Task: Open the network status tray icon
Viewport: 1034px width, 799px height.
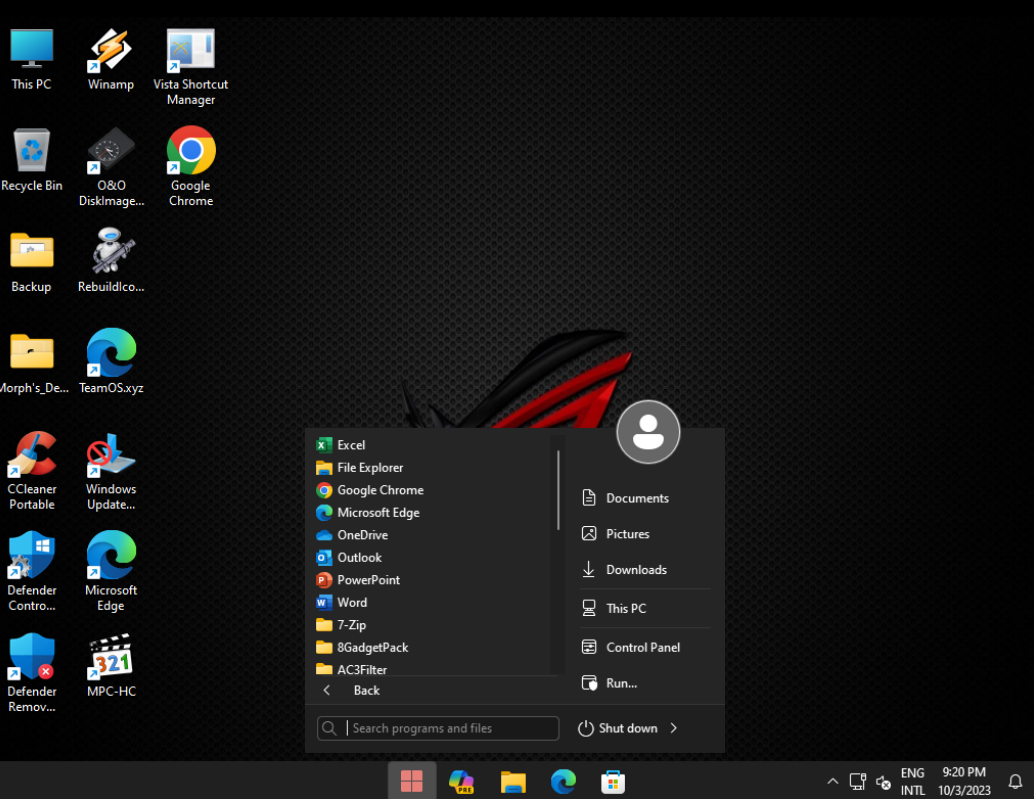Action: click(x=858, y=781)
